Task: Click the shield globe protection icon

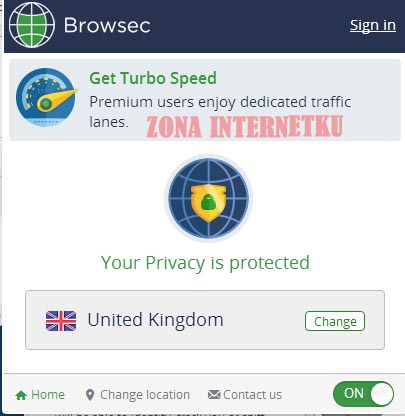Action: 209,198
